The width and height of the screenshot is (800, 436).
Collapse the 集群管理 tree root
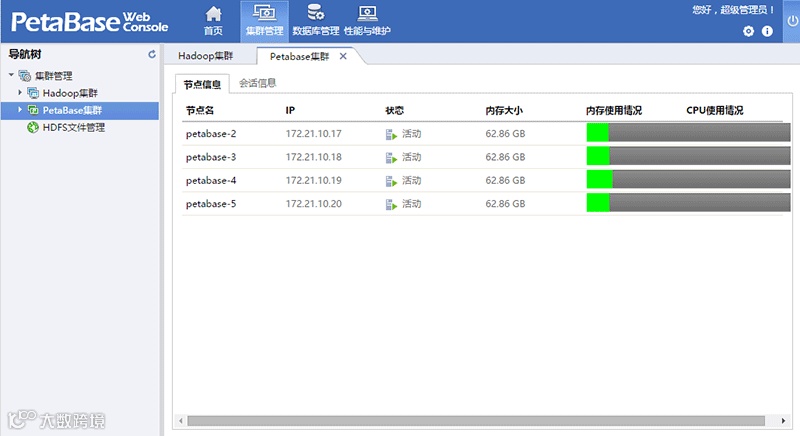[11, 75]
